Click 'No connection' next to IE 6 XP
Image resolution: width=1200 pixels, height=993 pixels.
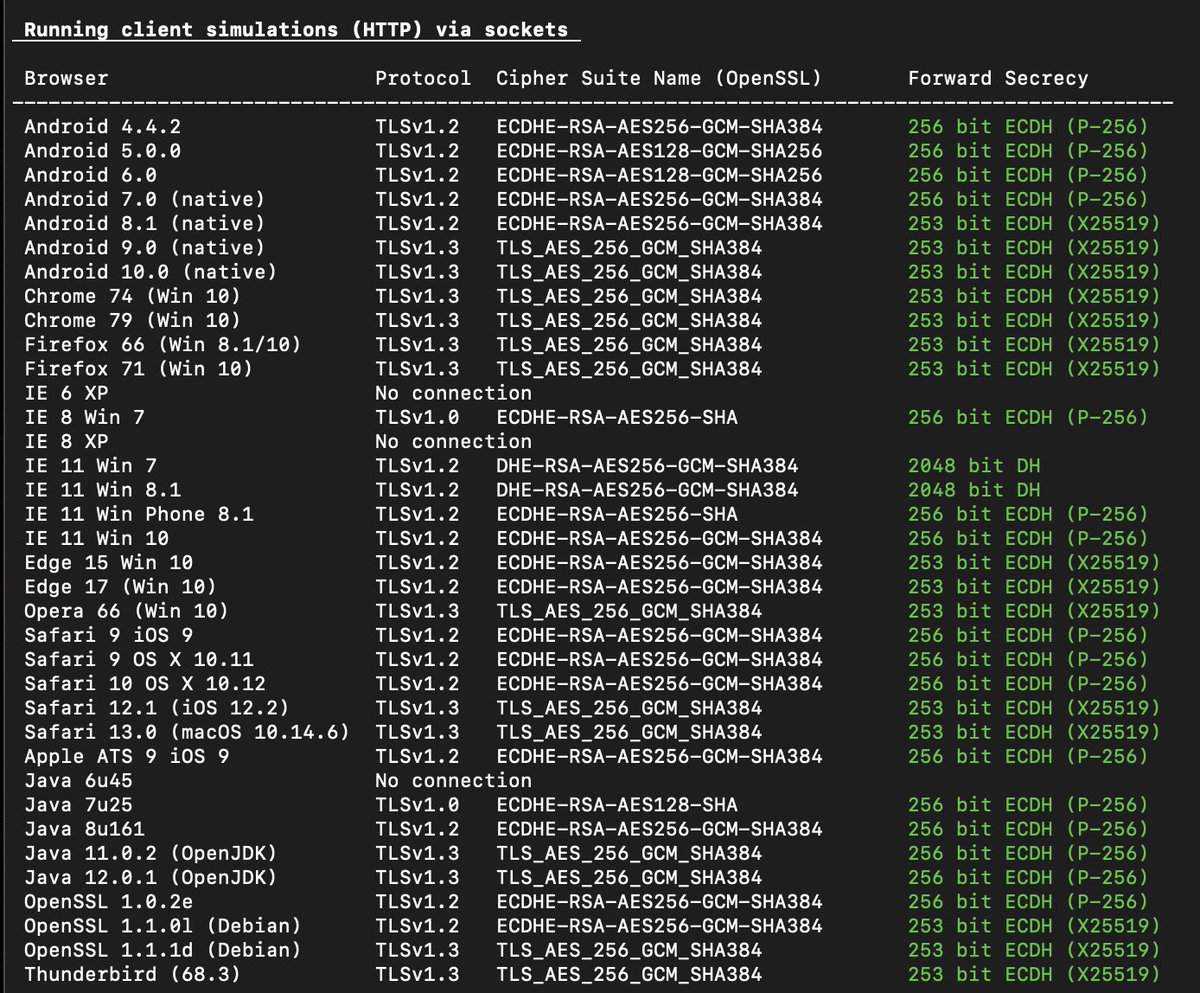pos(453,393)
